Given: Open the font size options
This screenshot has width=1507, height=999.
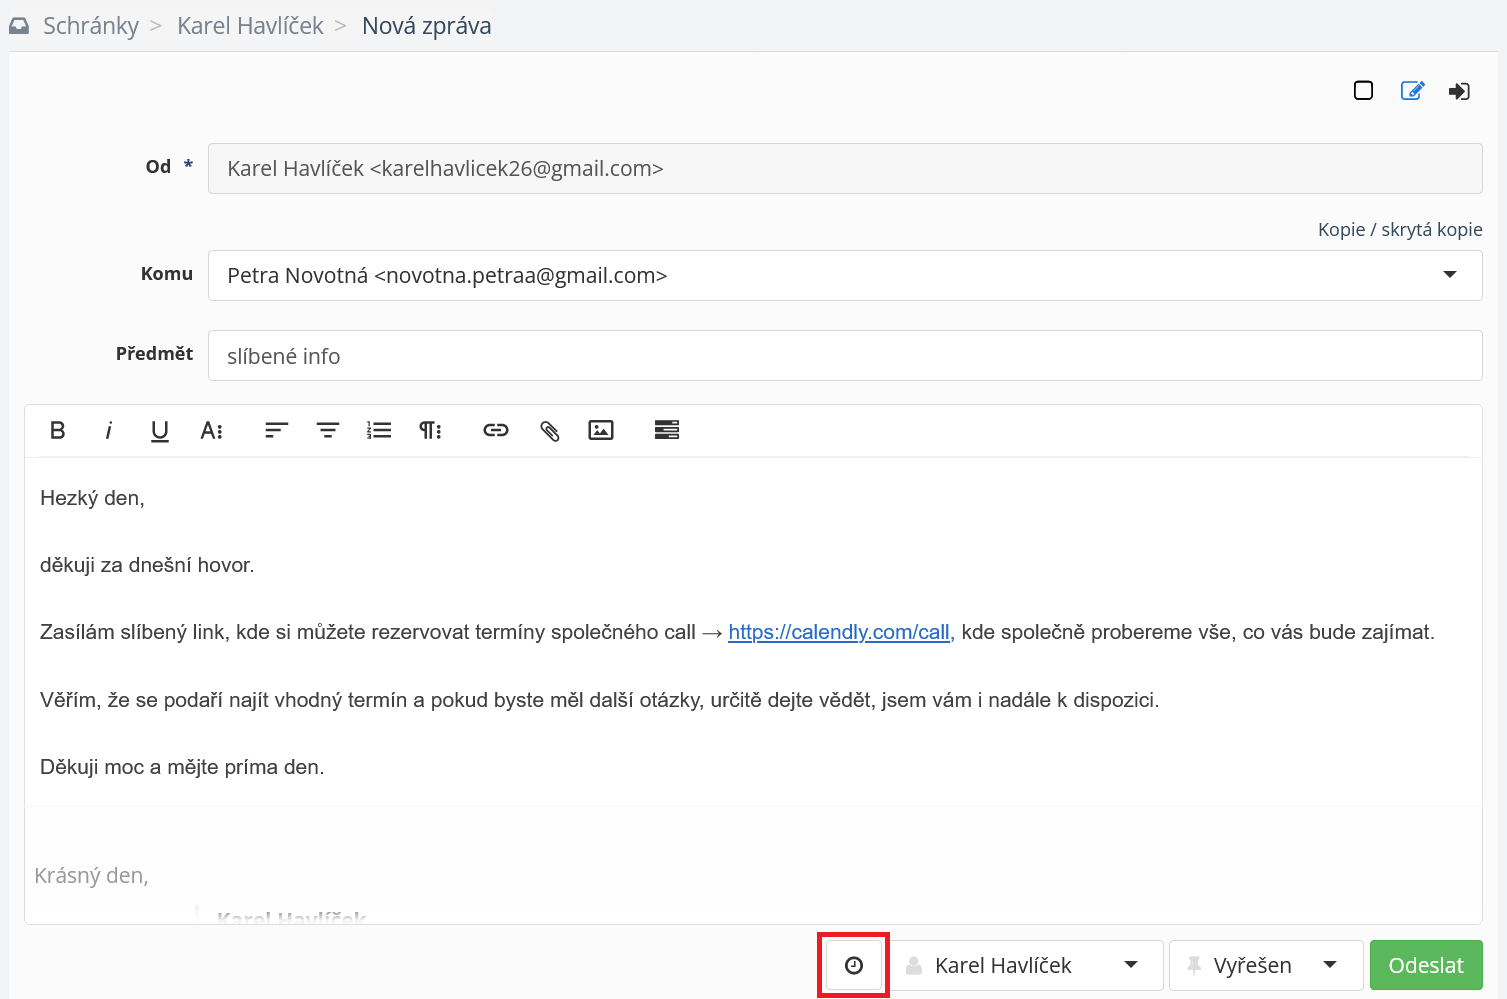Looking at the screenshot, I should (x=212, y=430).
